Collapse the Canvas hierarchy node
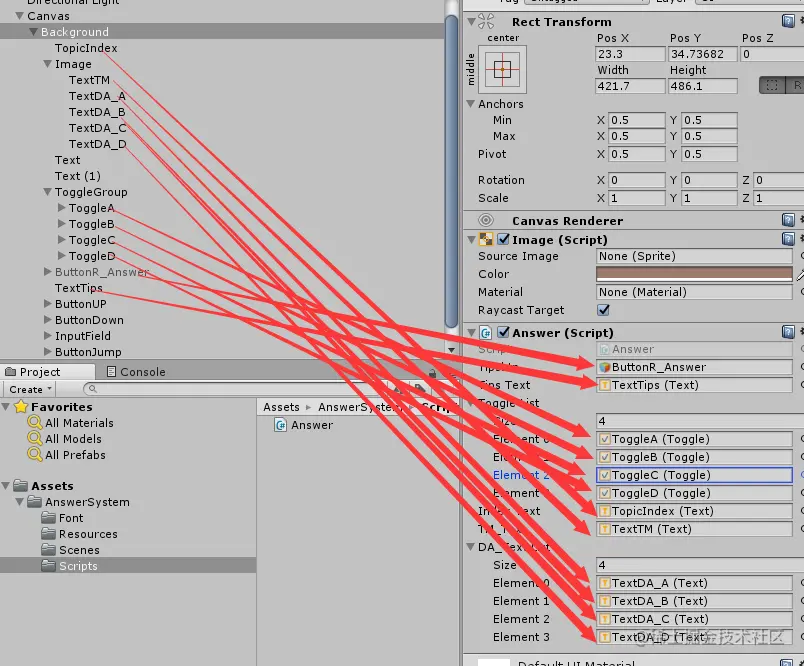The height and width of the screenshot is (666, 804). pyautogui.click(x=19, y=16)
